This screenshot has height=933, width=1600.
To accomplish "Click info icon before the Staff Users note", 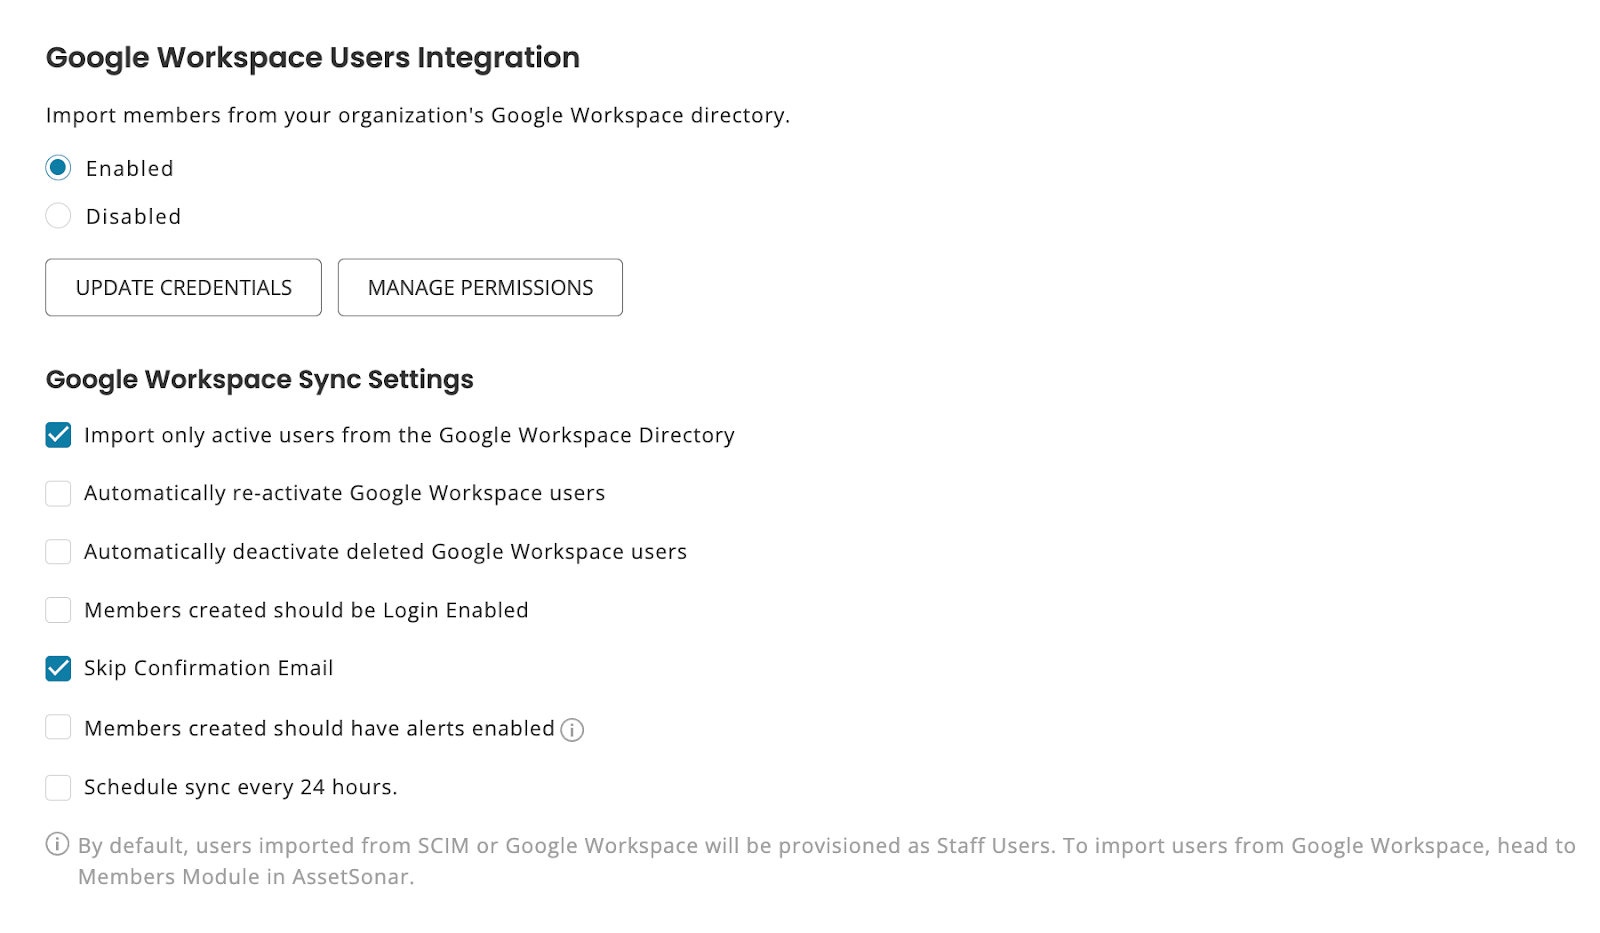I will [x=58, y=845].
